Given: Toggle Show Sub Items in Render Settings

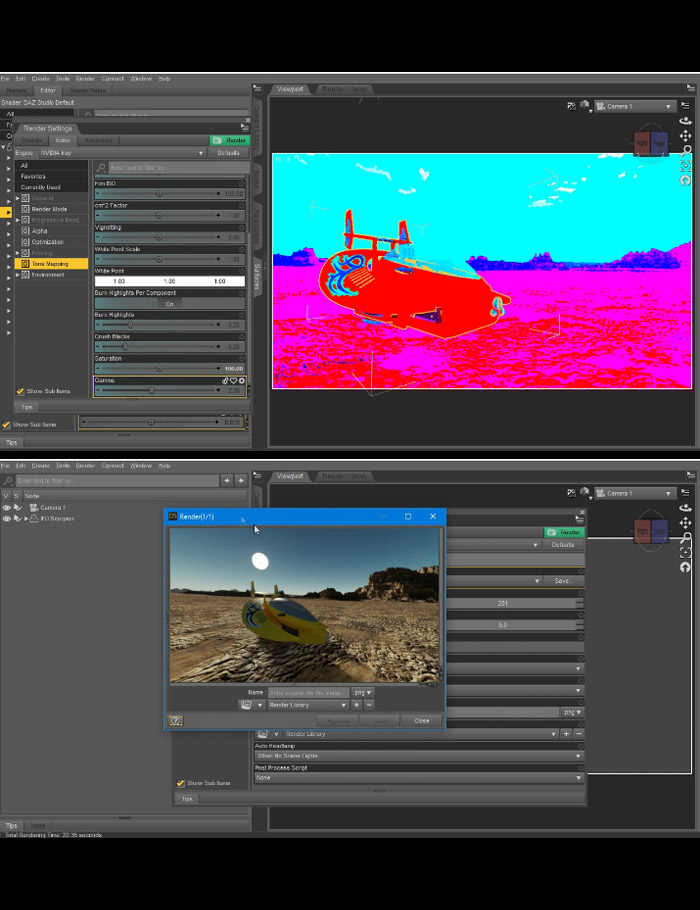Looking at the screenshot, I should point(20,391).
